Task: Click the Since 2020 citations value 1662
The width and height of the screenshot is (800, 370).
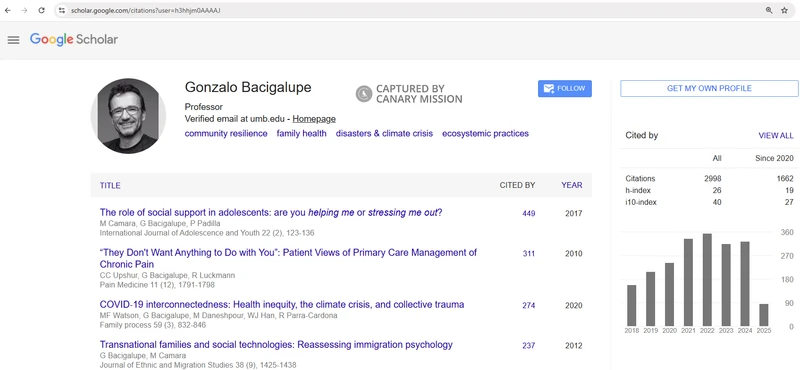Action: [x=785, y=179]
